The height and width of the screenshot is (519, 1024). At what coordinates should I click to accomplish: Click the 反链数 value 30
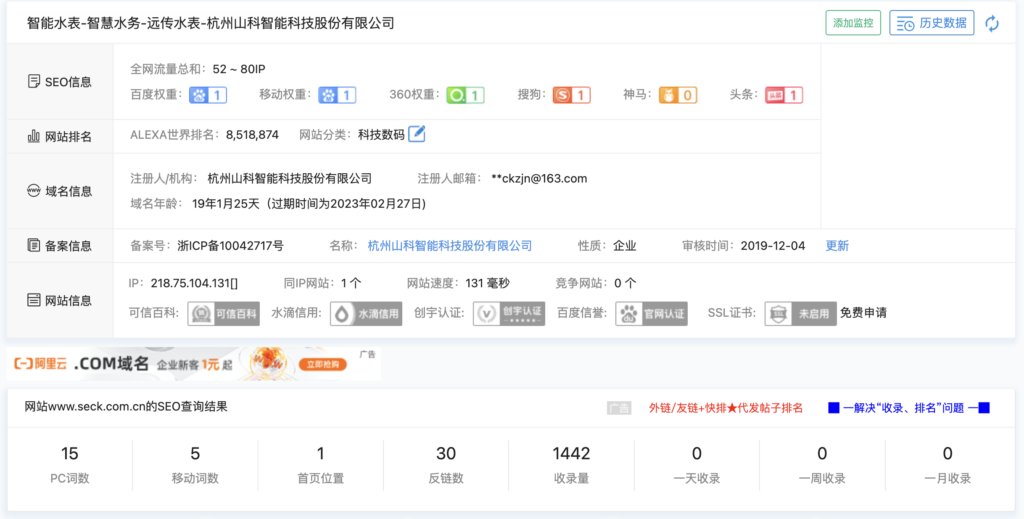tap(446, 453)
